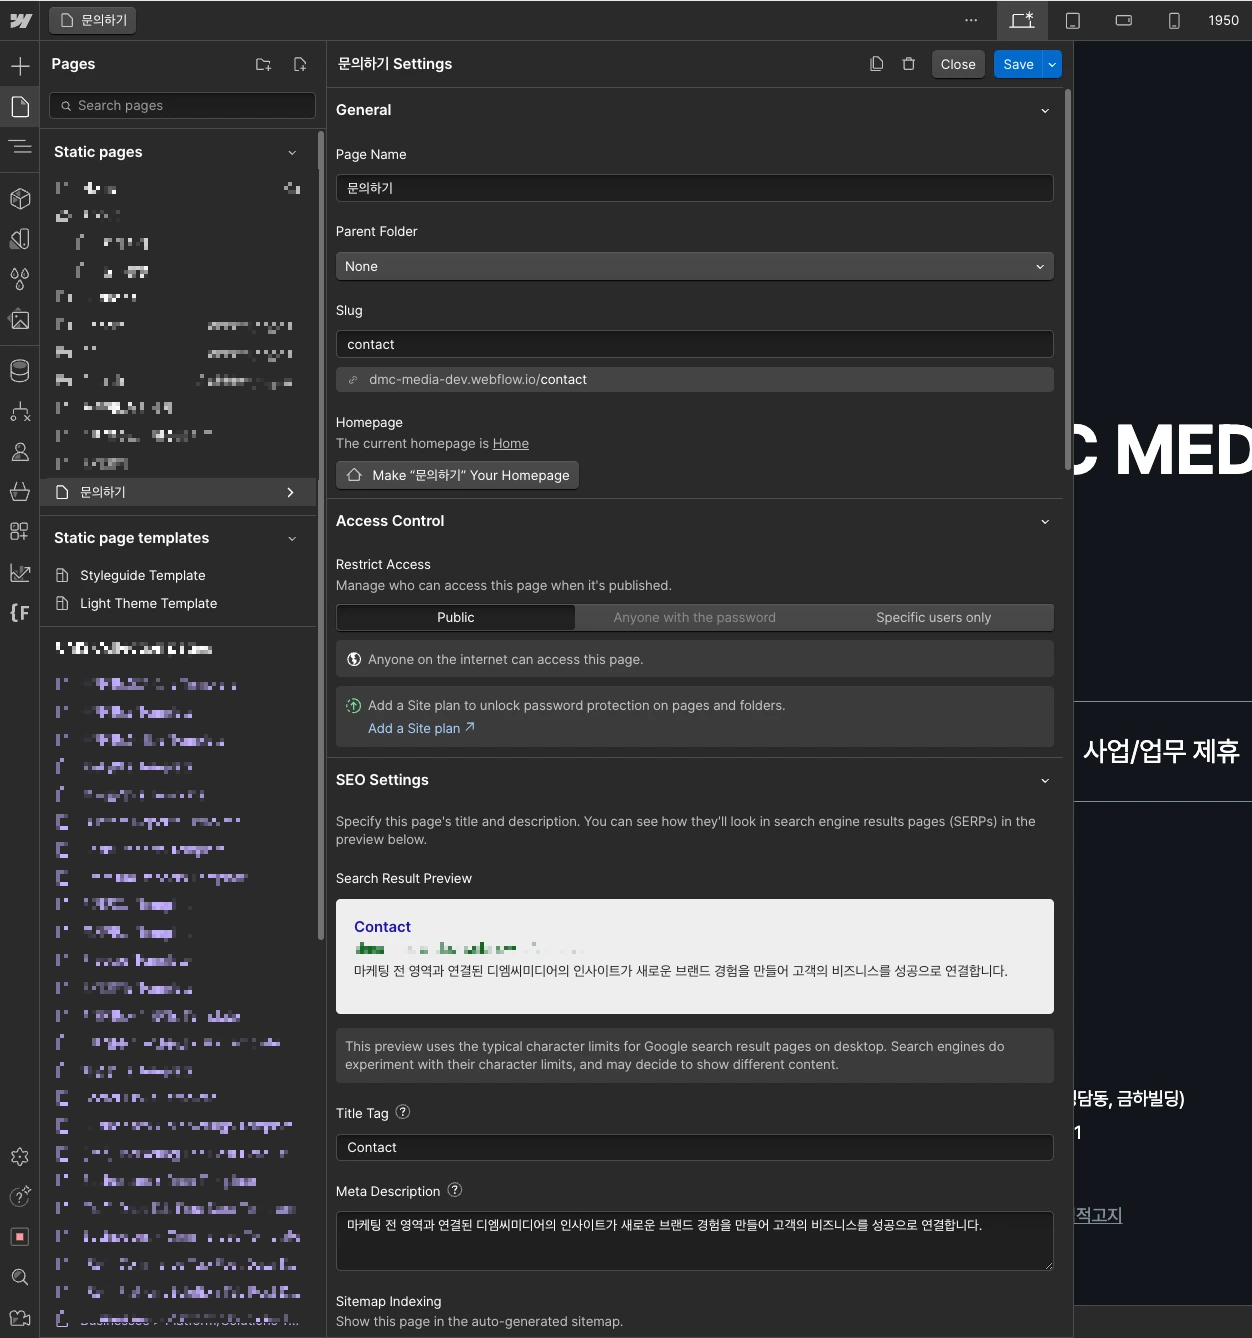Open the Users panel
This screenshot has width=1252, height=1338.
(x=20, y=452)
